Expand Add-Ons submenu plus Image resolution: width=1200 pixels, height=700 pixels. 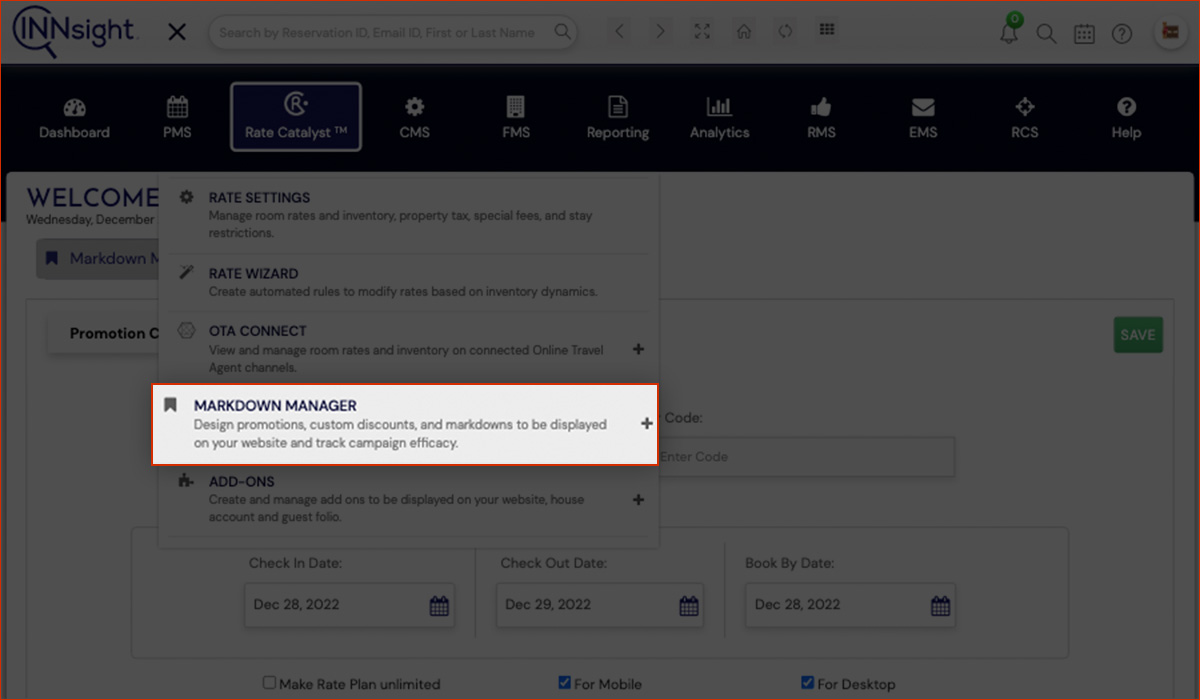point(638,500)
